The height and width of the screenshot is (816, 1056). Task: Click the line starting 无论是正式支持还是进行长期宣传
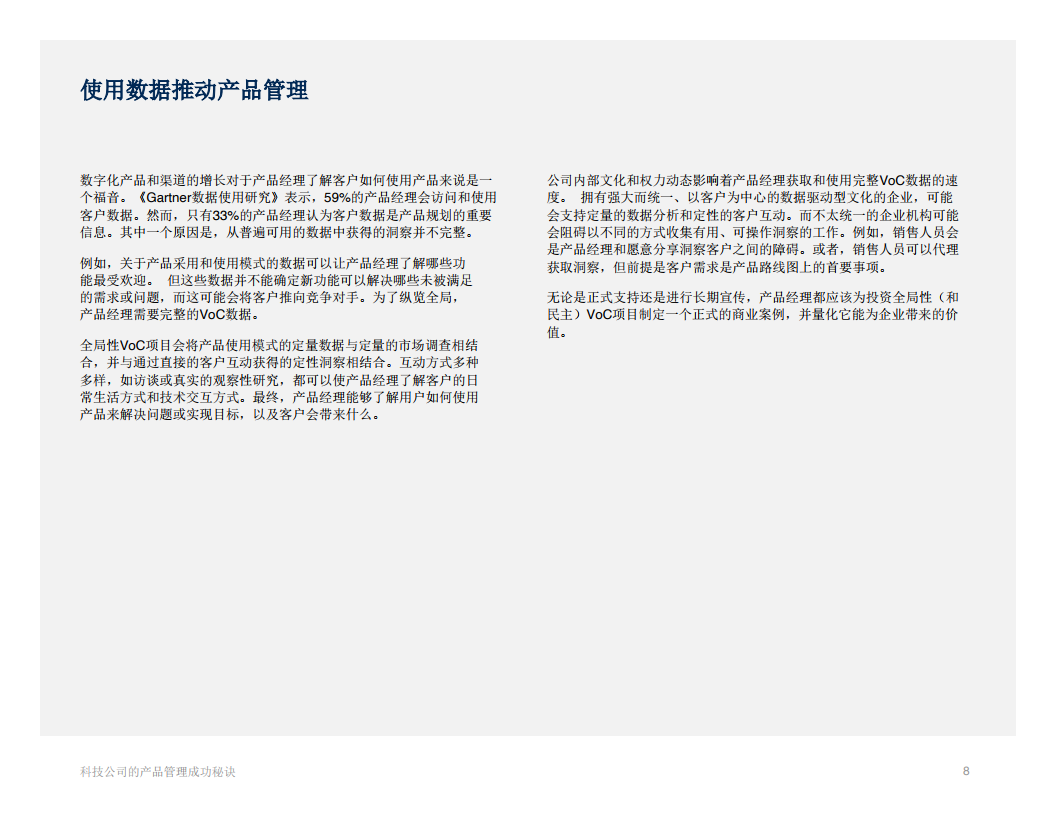coord(752,298)
